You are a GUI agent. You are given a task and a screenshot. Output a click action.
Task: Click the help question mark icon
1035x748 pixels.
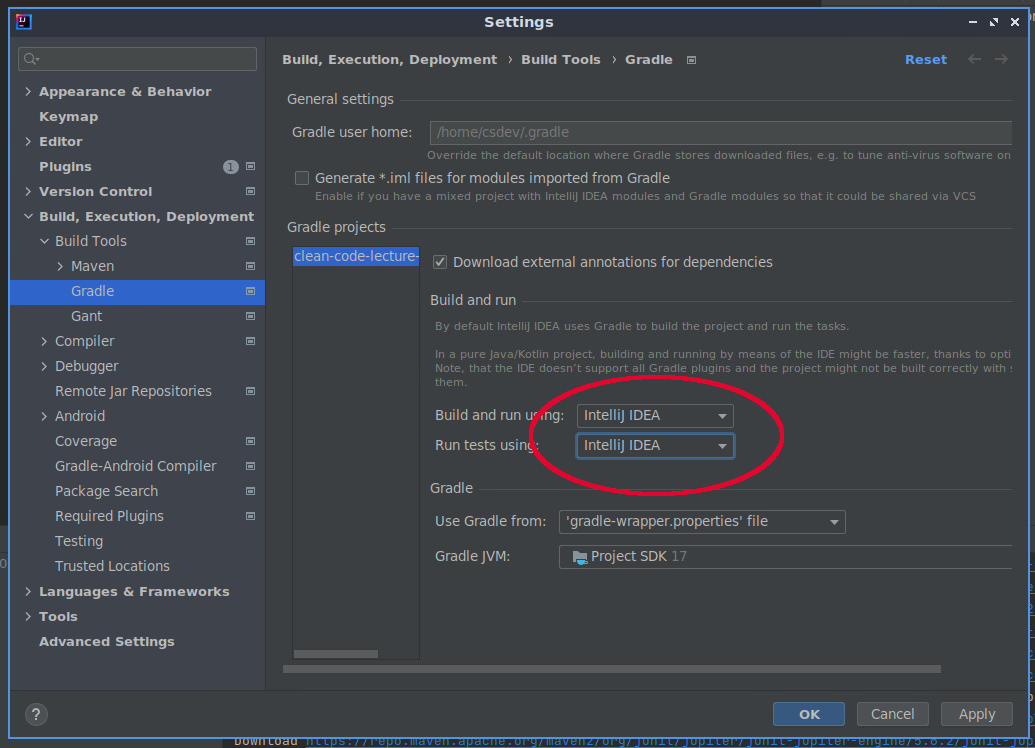point(36,714)
